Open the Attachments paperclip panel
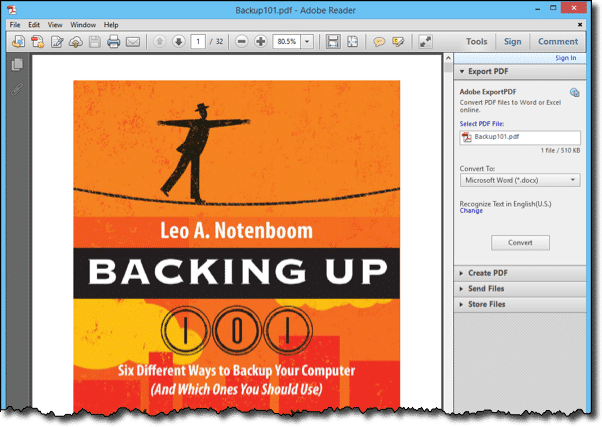This screenshot has width=602, height=427. tap(17, 89)
